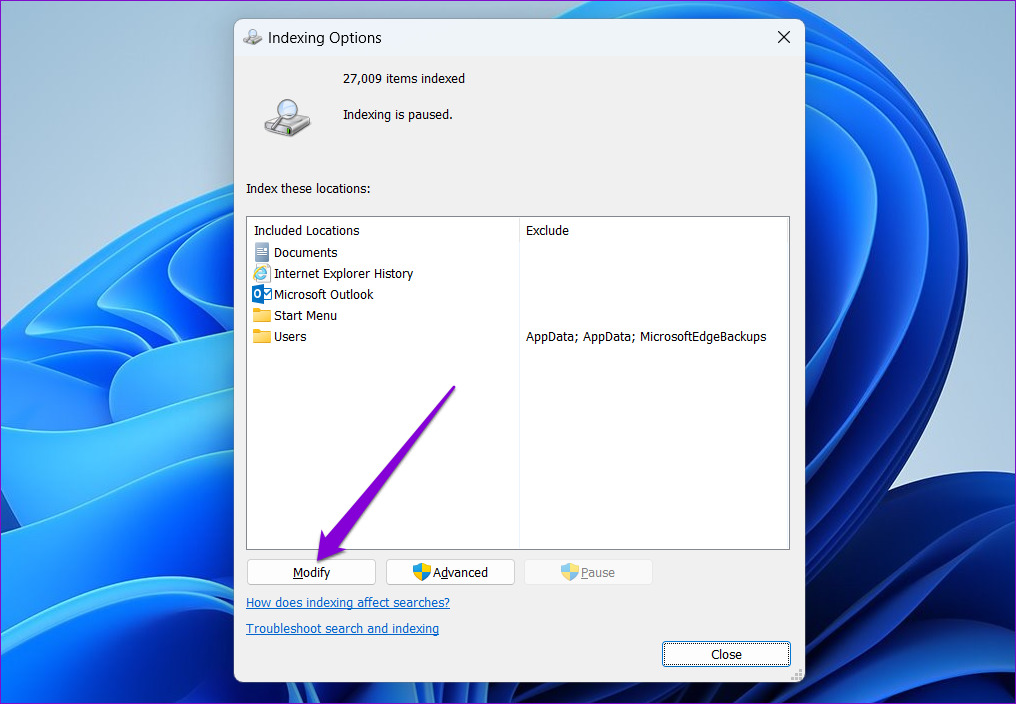Select the AppData exclusions entry for Users
1016x704 pixels.
coord(646,337)
